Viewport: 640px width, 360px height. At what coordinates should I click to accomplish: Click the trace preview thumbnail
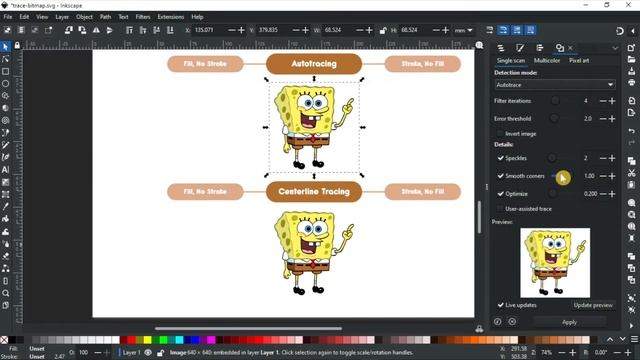point(555,262)
